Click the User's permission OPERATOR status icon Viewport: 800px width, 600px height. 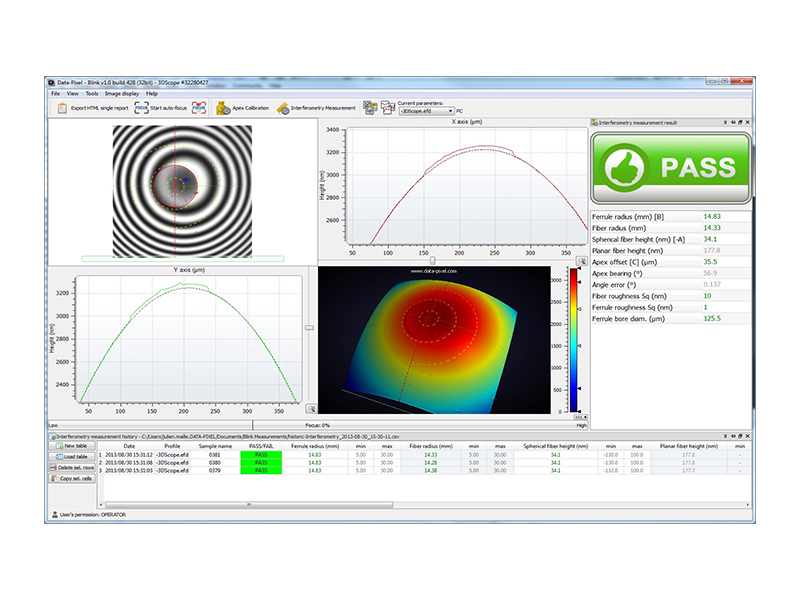pyautogui.click(x=55, y=515)
